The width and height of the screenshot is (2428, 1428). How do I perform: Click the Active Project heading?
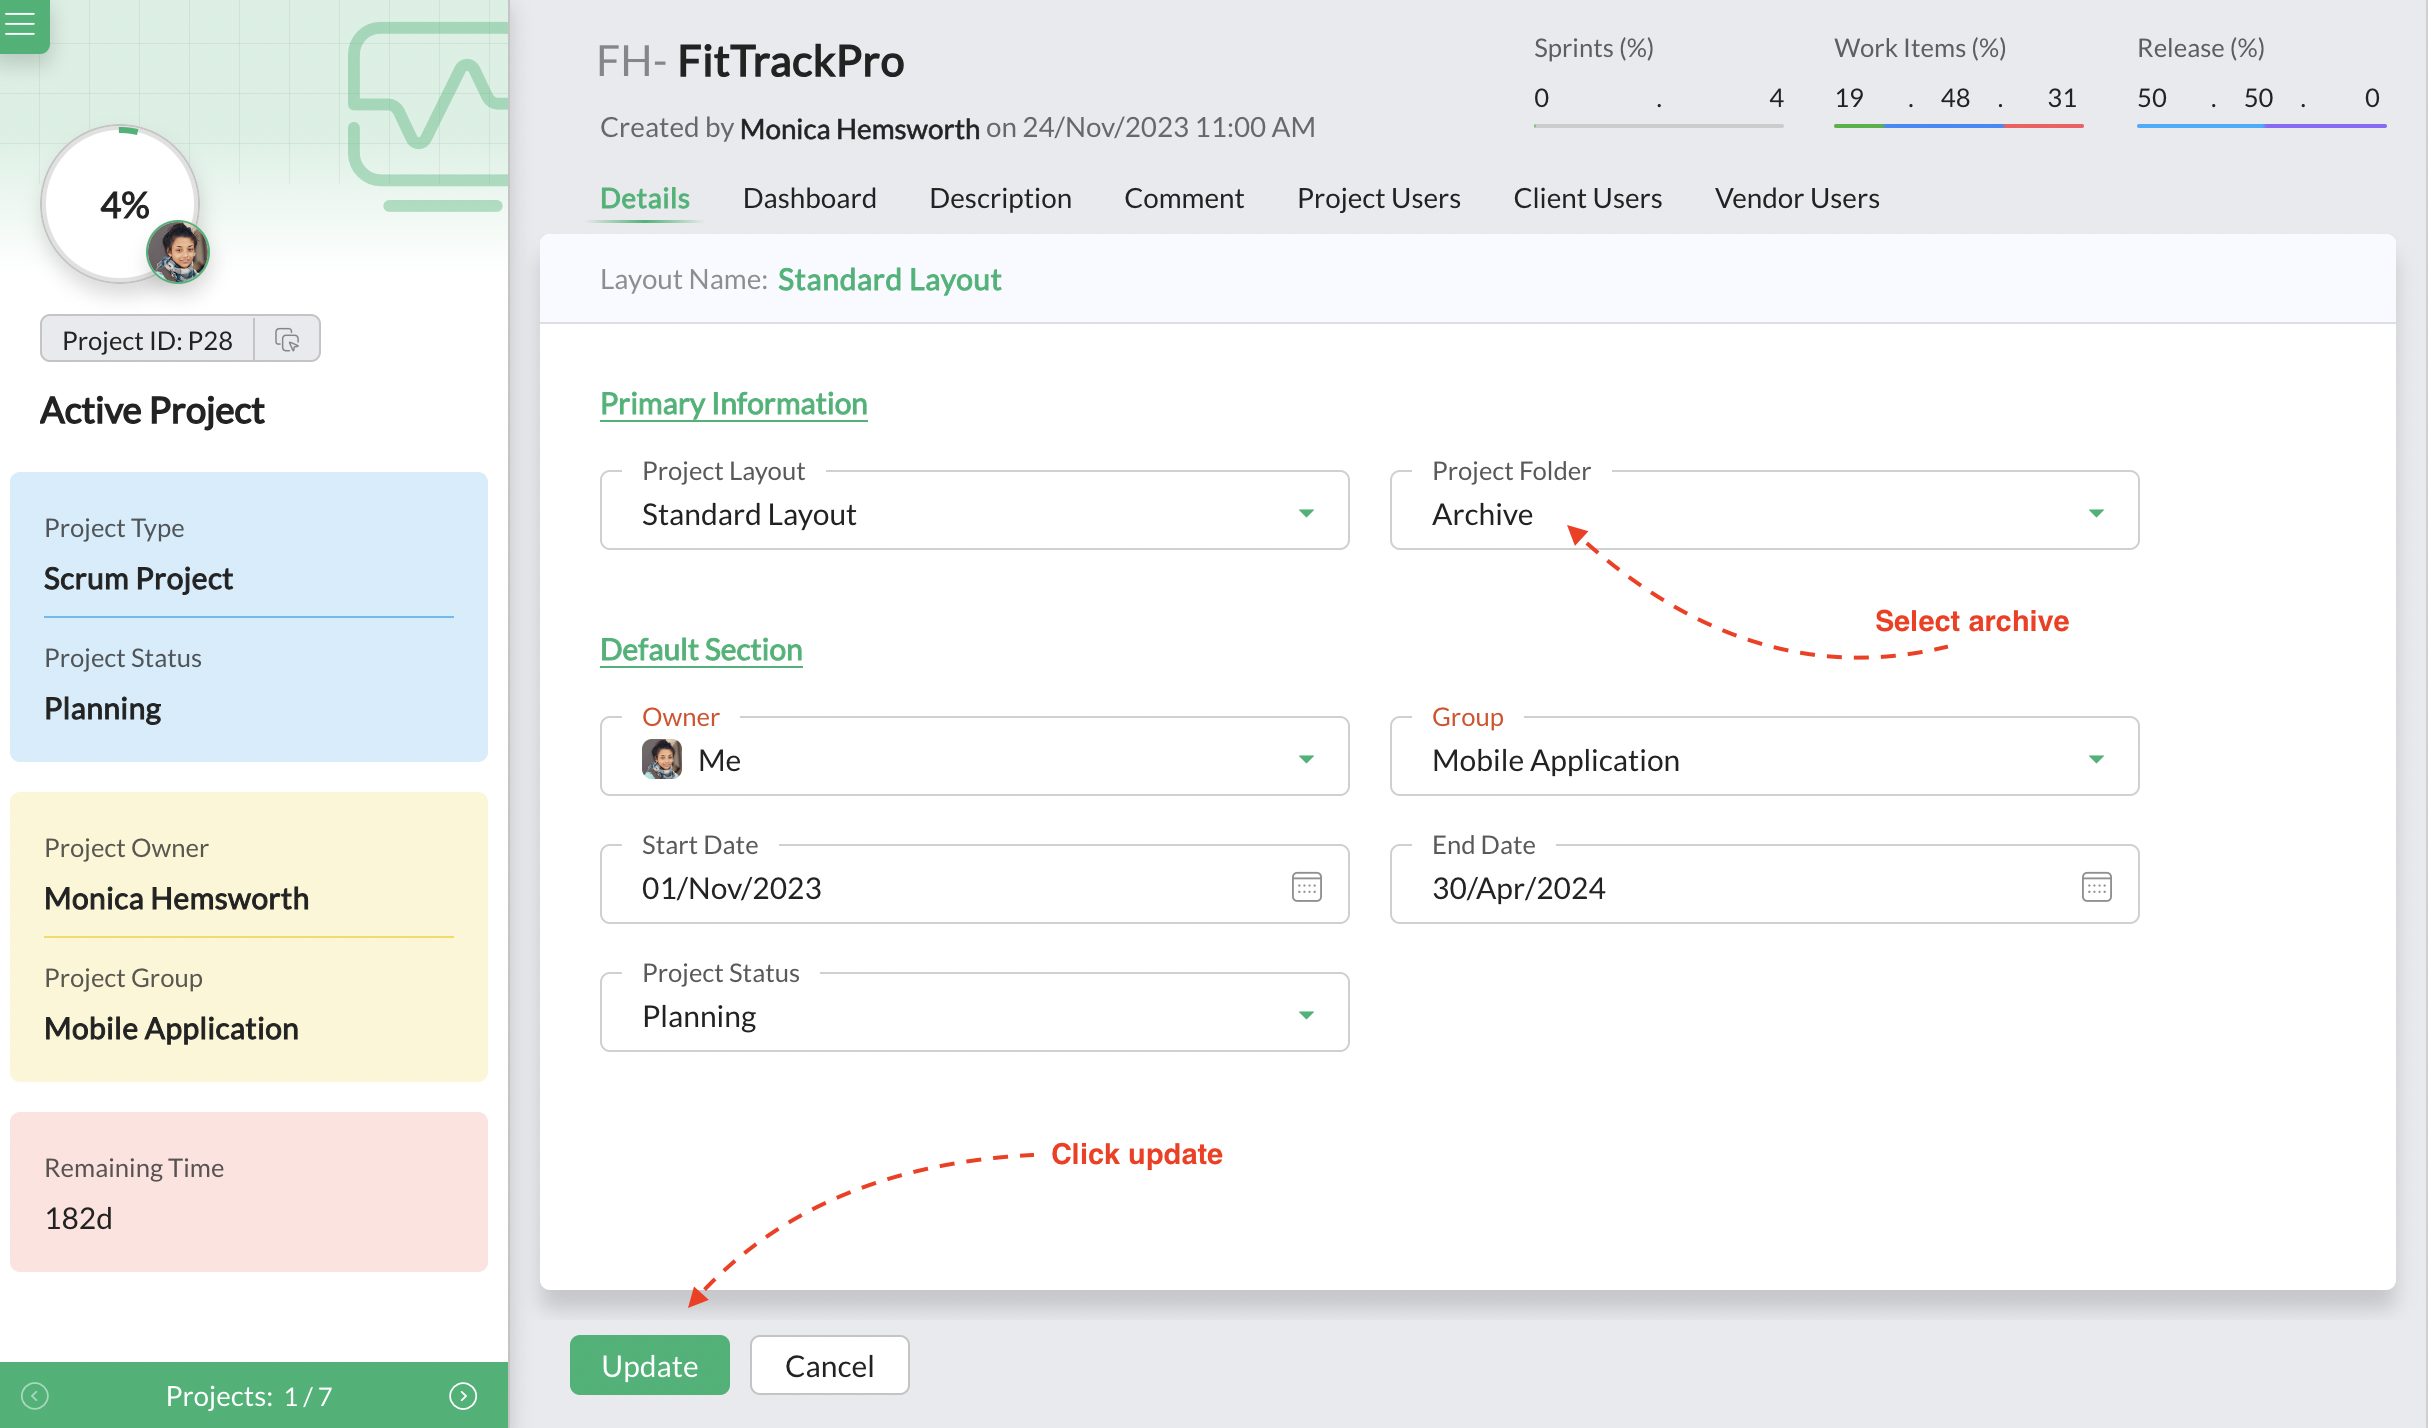(x=152, y=411)
